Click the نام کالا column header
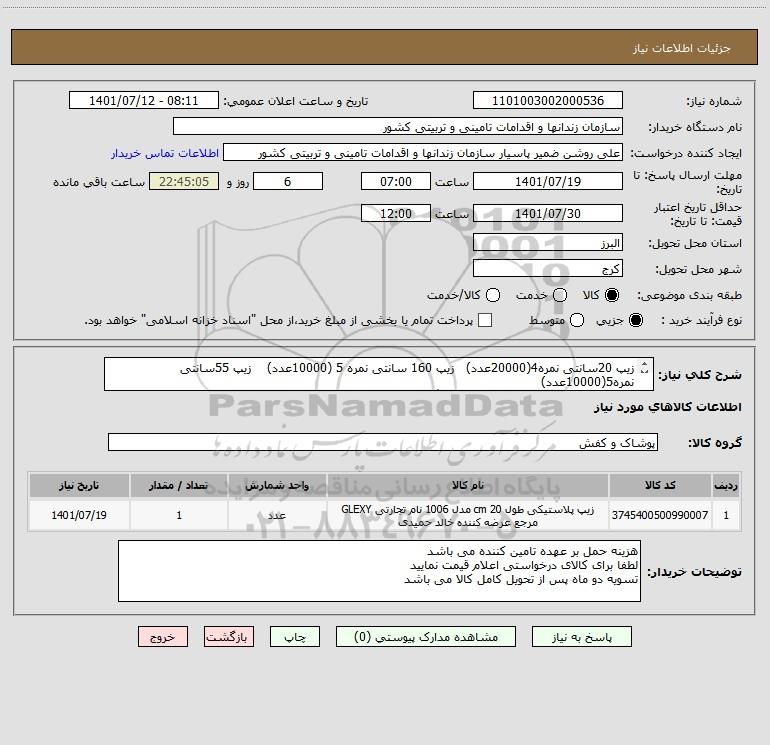This screenshot has width=770, height=745. [468, 486]
